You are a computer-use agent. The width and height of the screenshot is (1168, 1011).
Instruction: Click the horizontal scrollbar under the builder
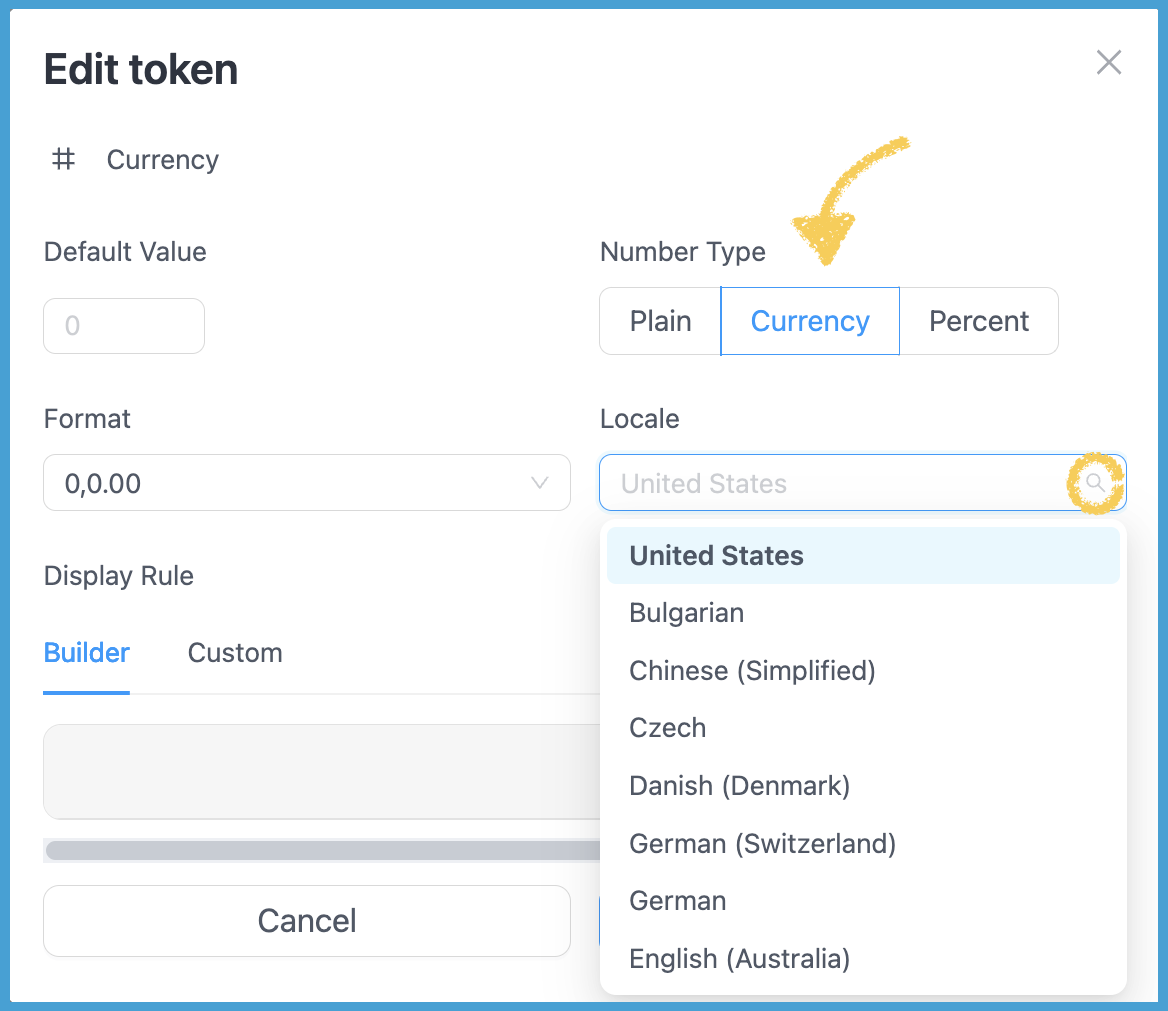322,850
